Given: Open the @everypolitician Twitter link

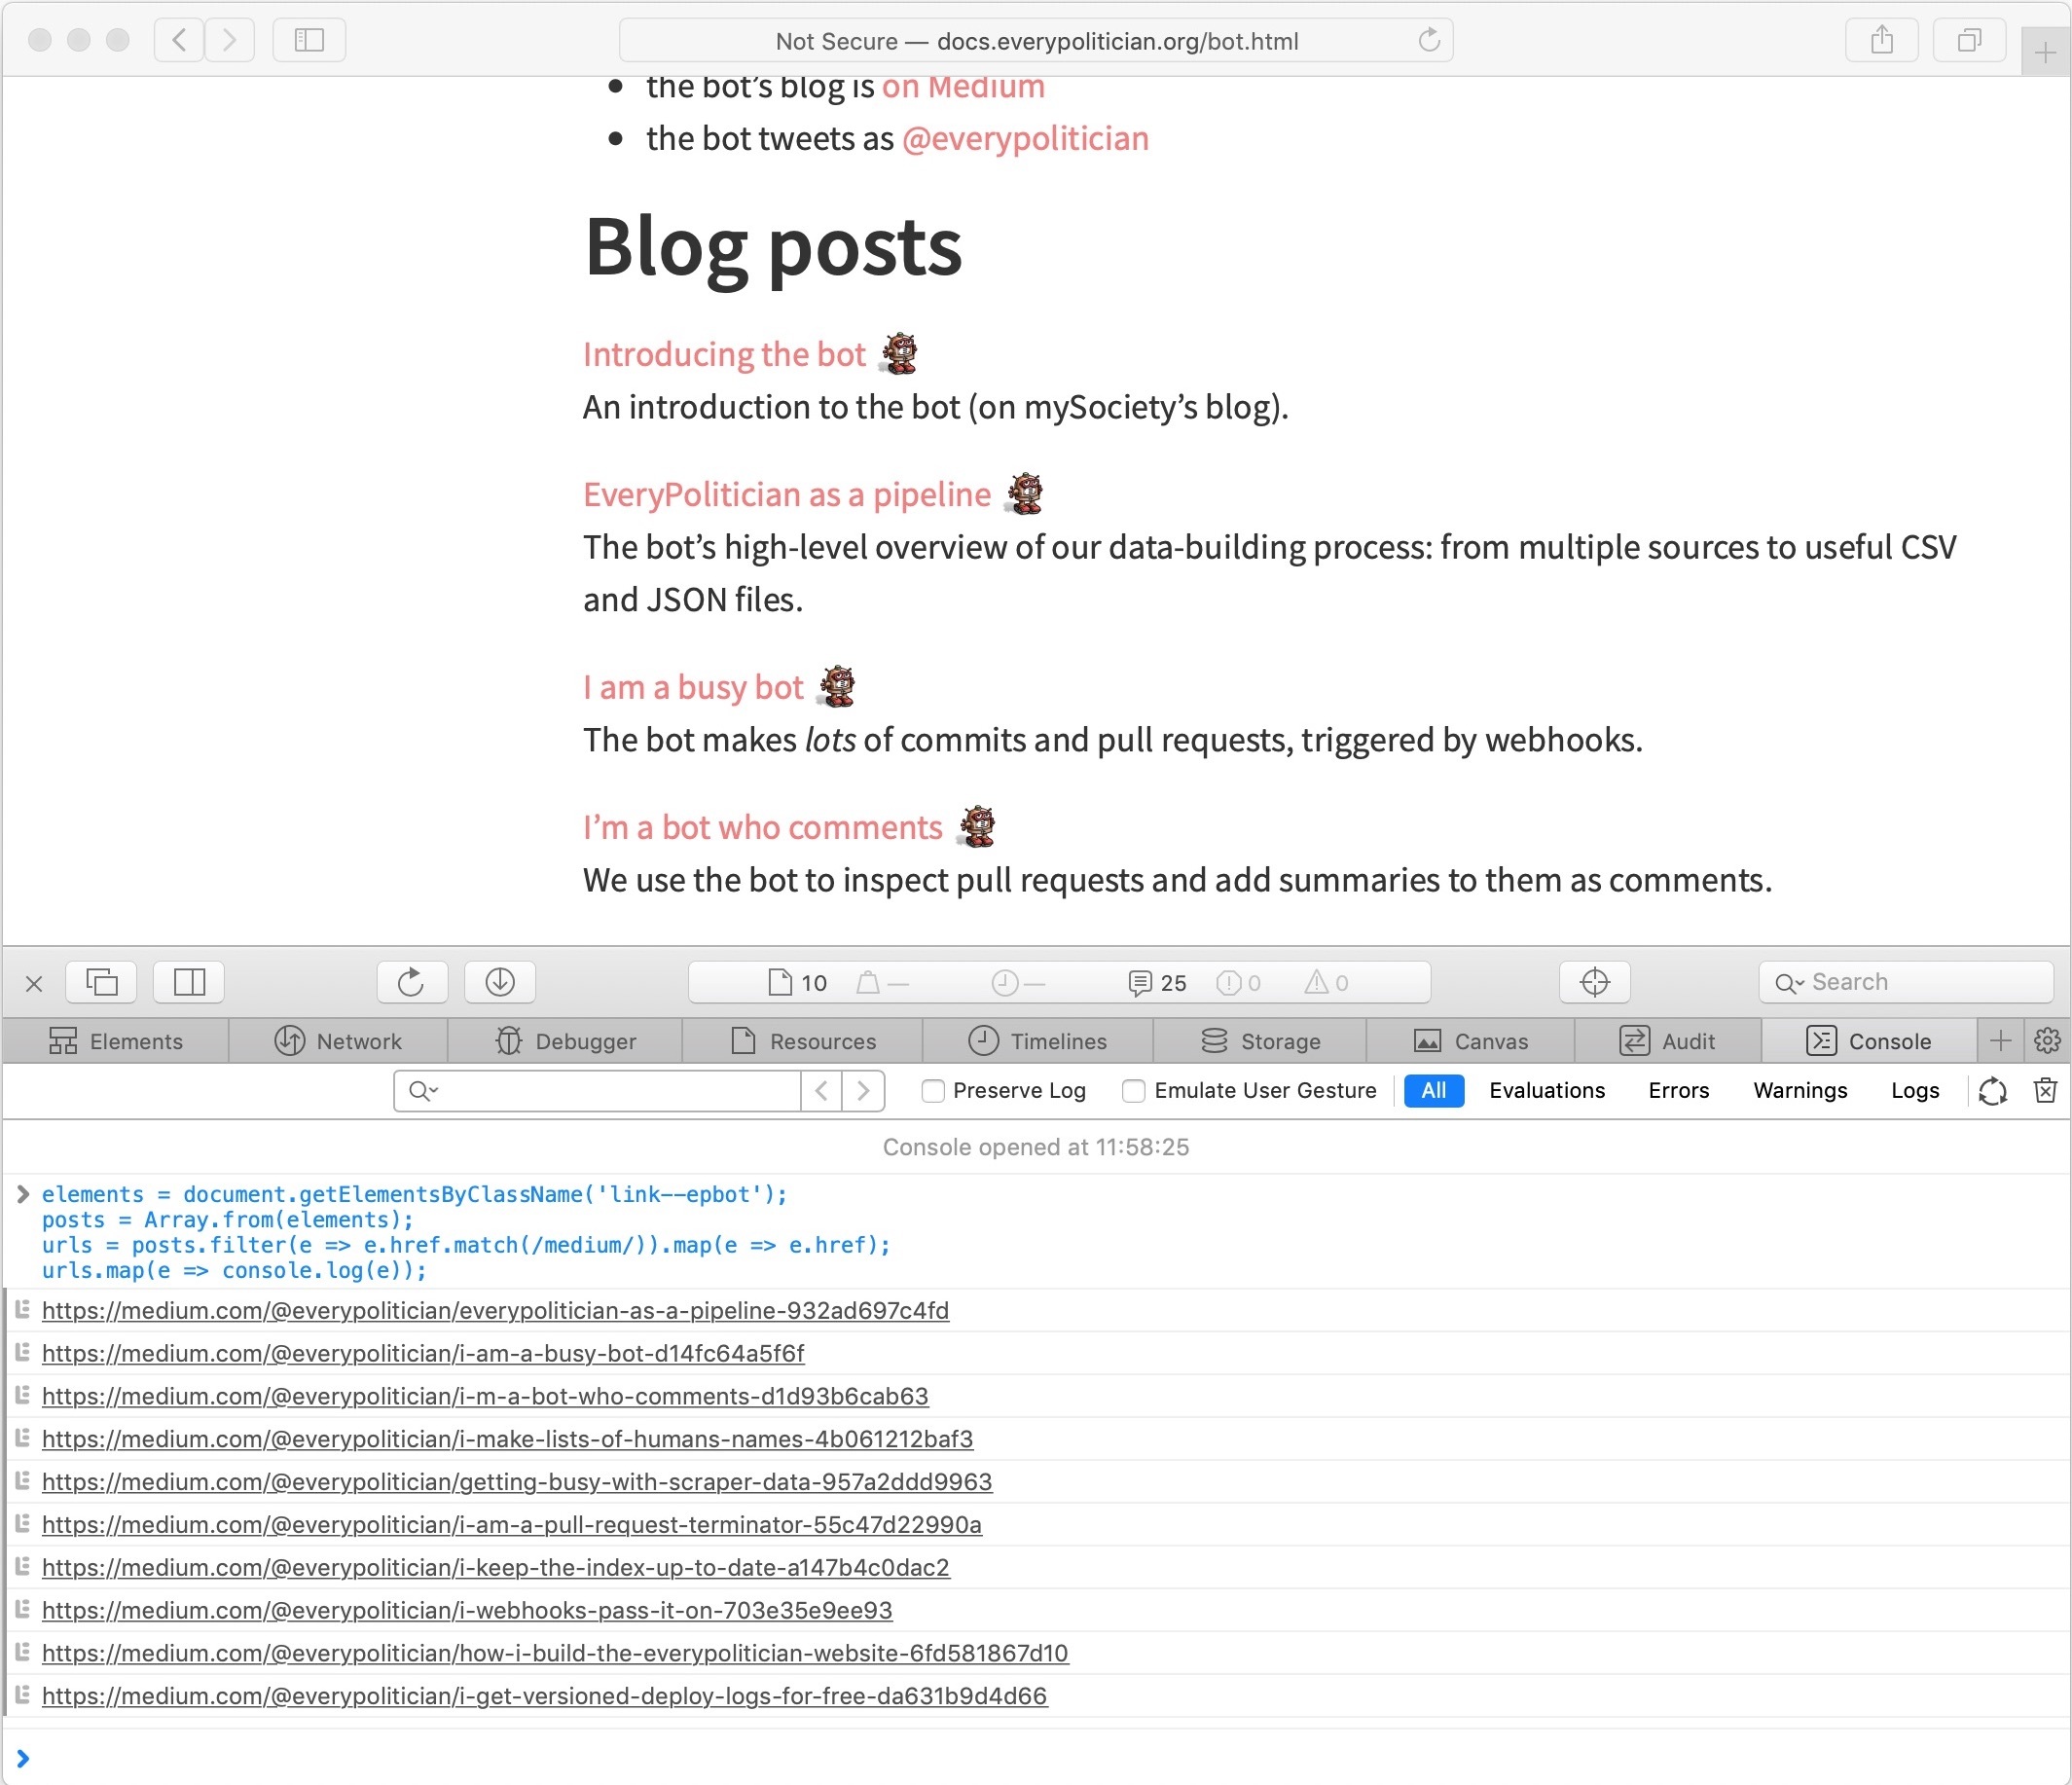Looking at the screenshot, I should point(1025,138).
